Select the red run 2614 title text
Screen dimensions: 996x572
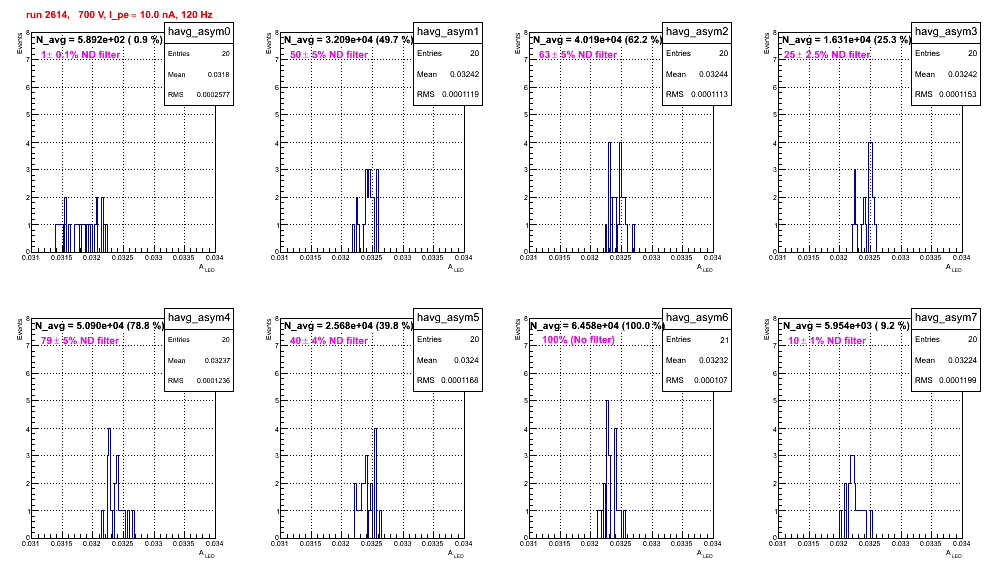tap(119, 14)
